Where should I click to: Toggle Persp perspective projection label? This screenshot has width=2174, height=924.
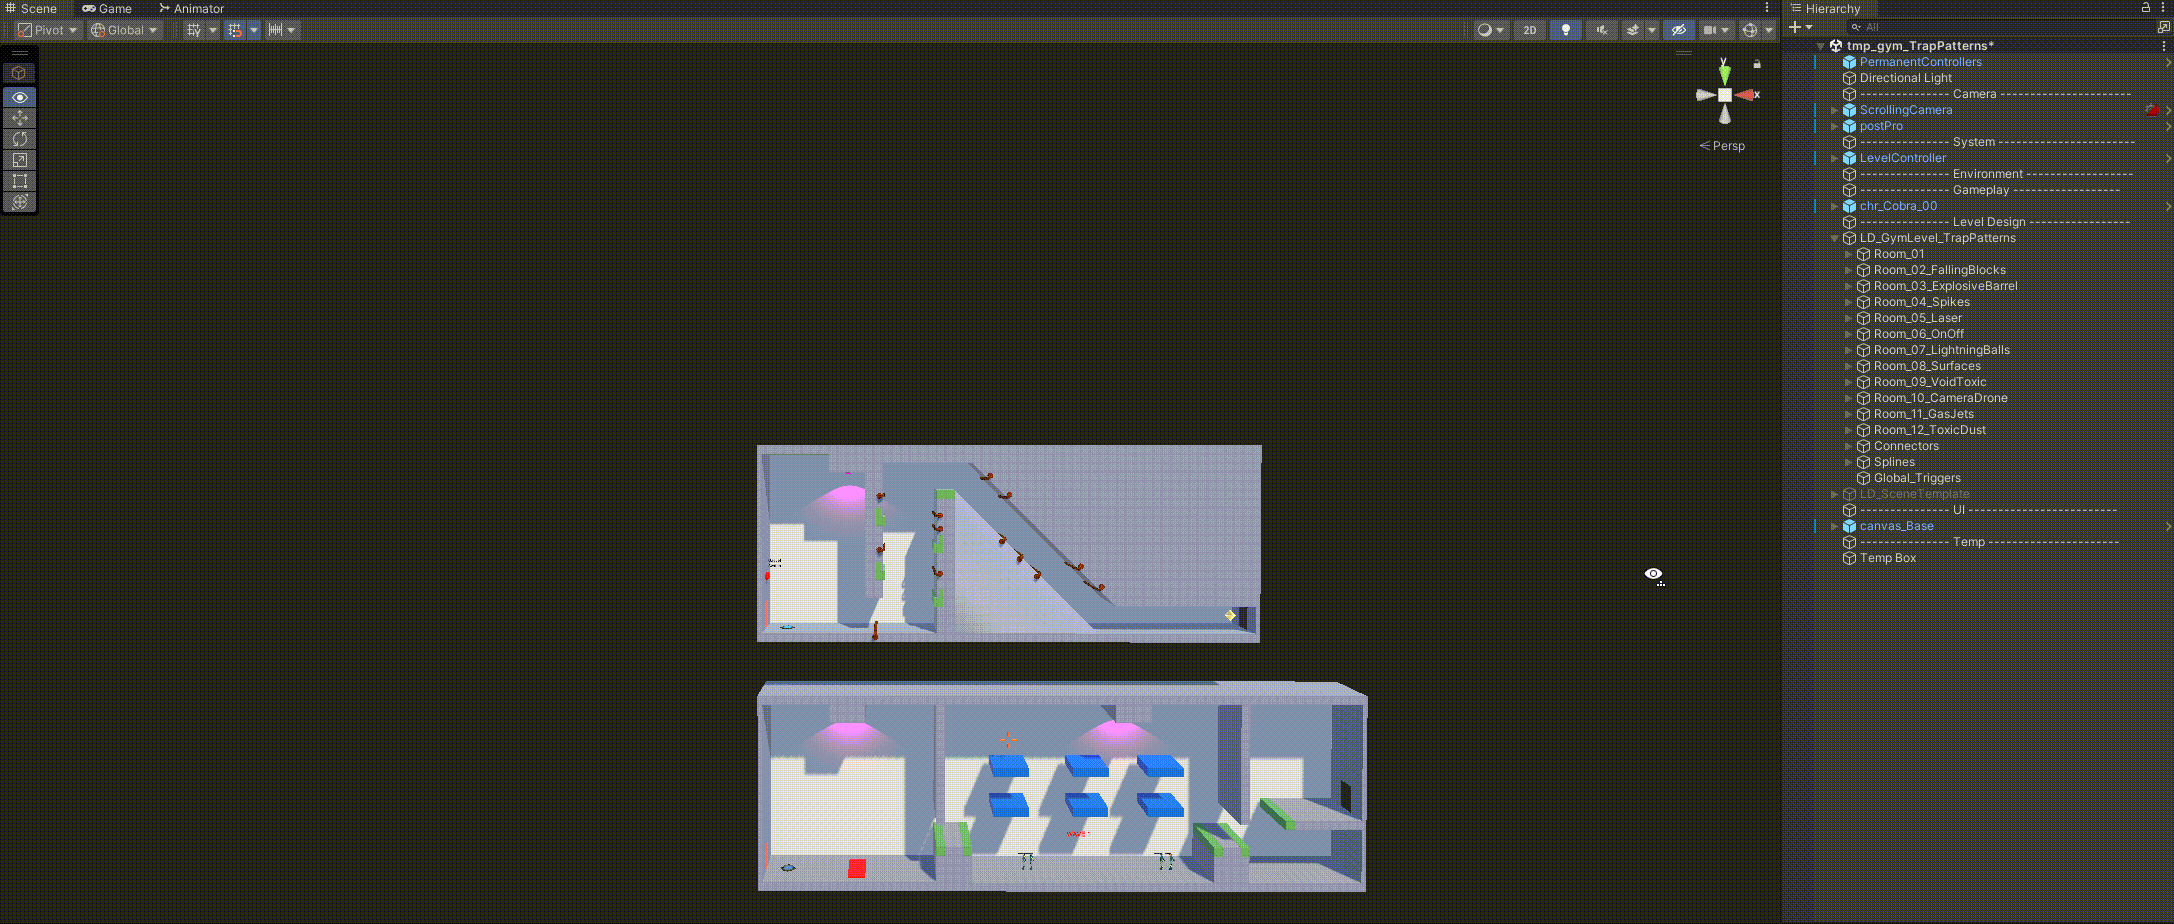coord(1722,146)
